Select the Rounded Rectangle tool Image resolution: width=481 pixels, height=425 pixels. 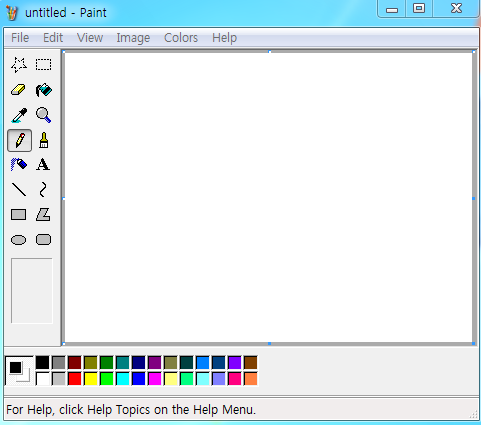[x=43, y=240]
